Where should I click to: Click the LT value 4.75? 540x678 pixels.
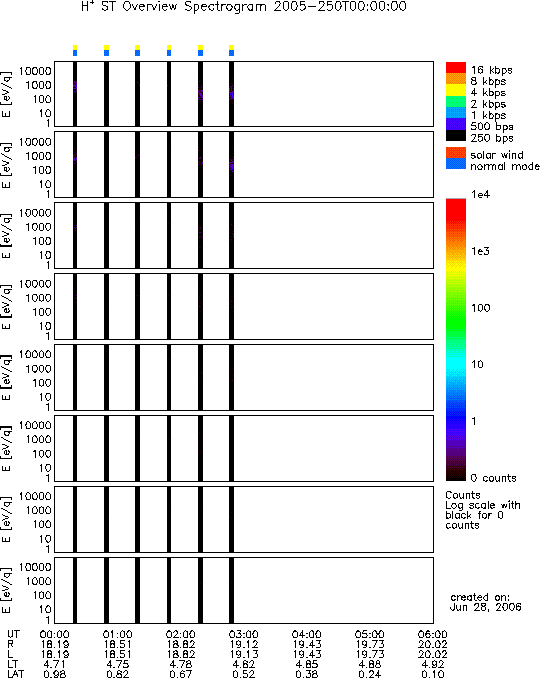[118, 664]
